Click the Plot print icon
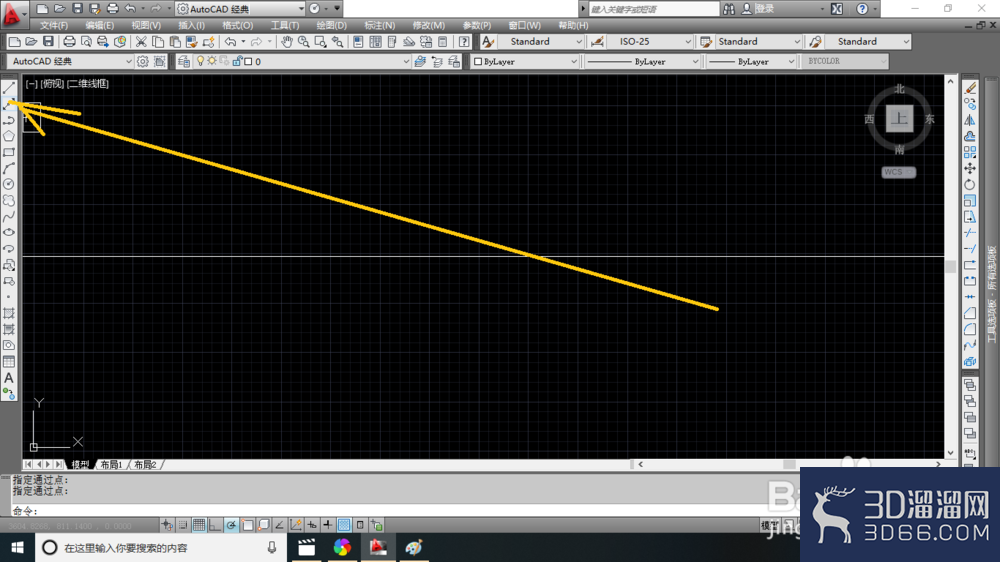 pos(69,41)
